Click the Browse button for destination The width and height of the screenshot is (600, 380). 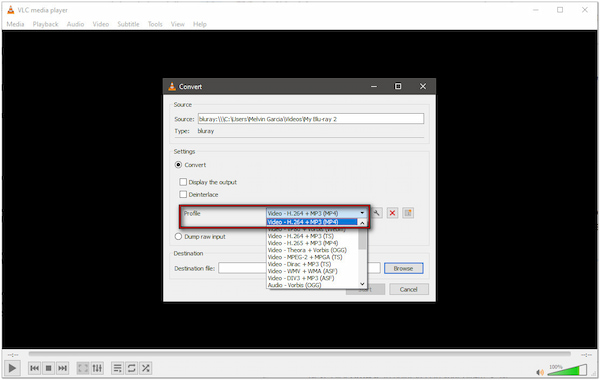click(403, 268)
